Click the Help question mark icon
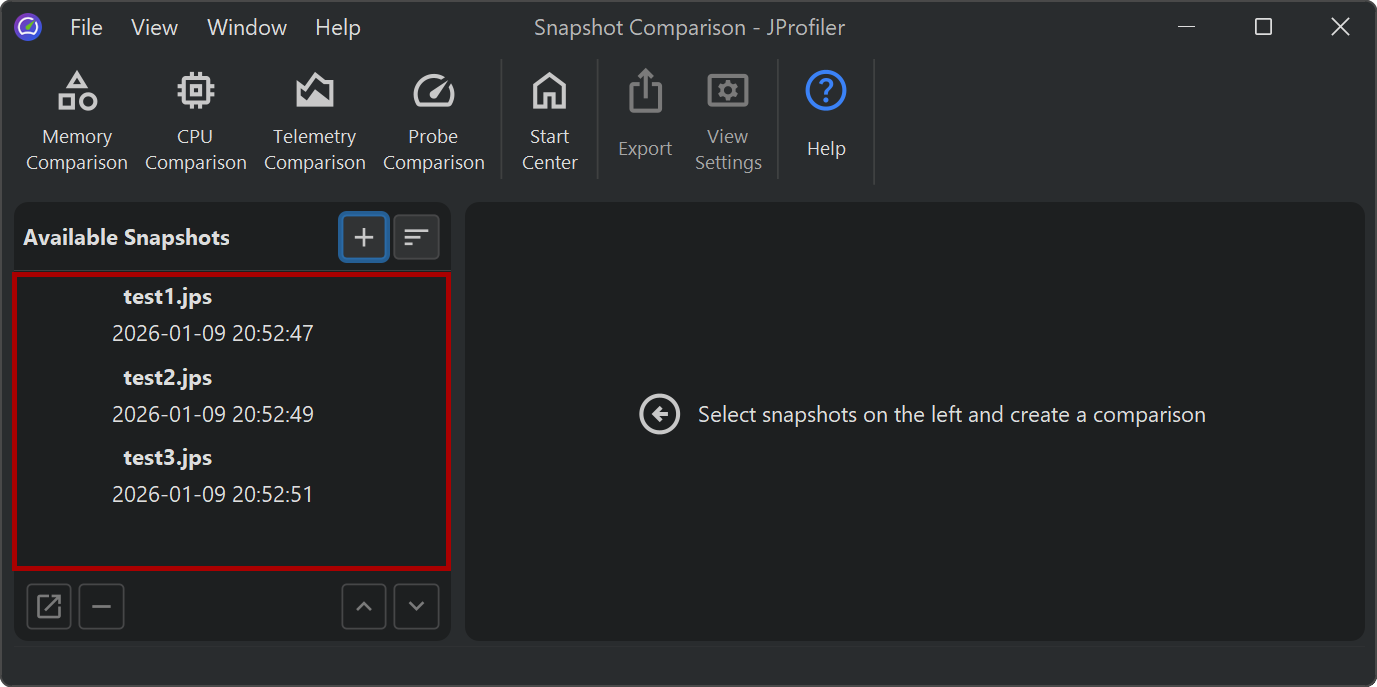 point(826,92)
